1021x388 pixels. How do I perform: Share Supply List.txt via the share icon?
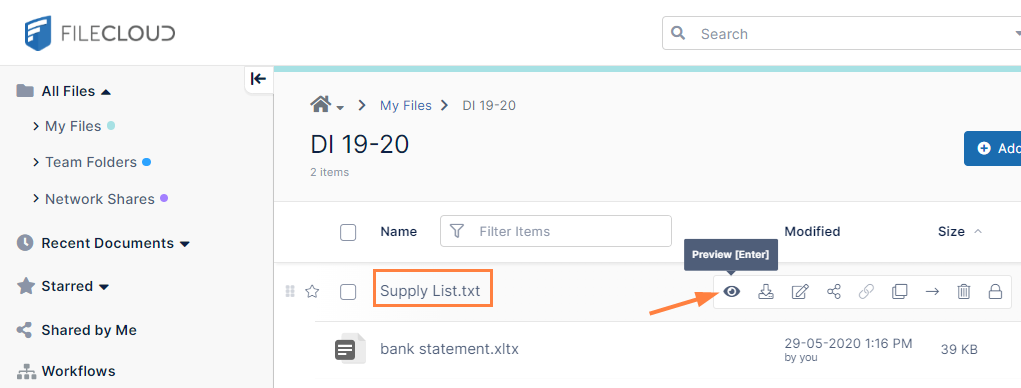833,292
